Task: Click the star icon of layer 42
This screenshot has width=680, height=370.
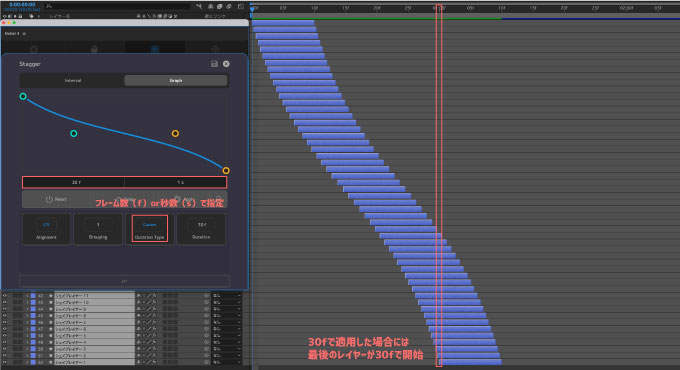Action: 50,296
